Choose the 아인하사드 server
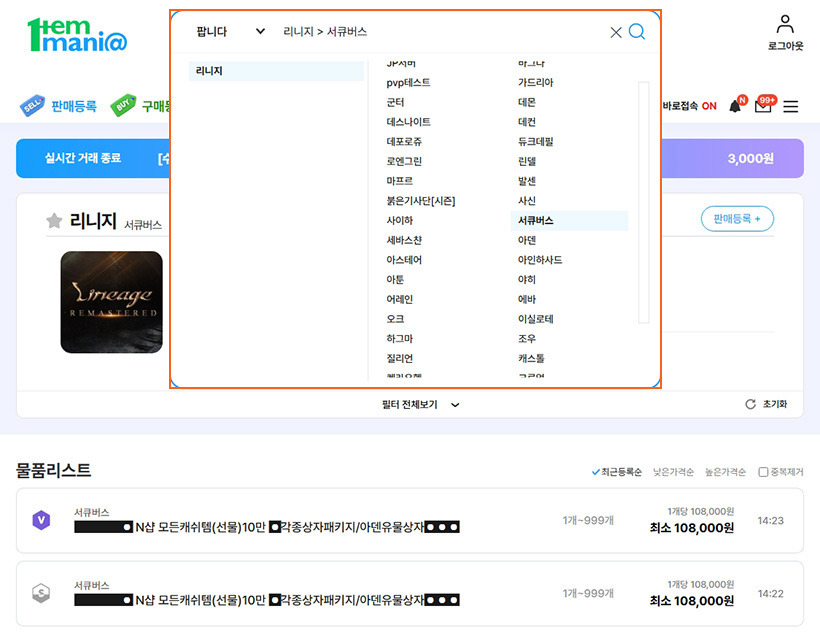Screen dimensions: 820x633 click(540, 260)
